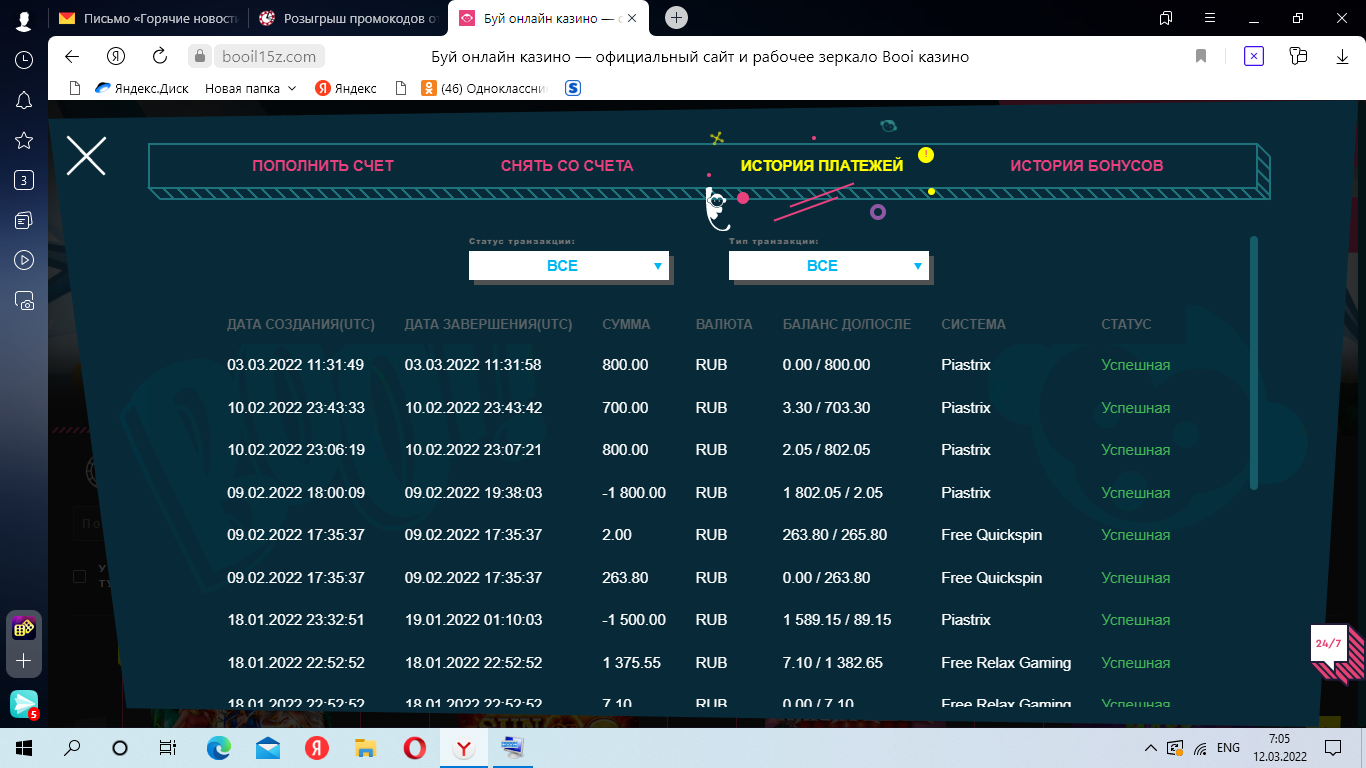Open the ПОПОЛНИТЬ СЧЕТ tab
This screenshot has height=768, width=1366.
pyautogui.click(x=323, y=166)
